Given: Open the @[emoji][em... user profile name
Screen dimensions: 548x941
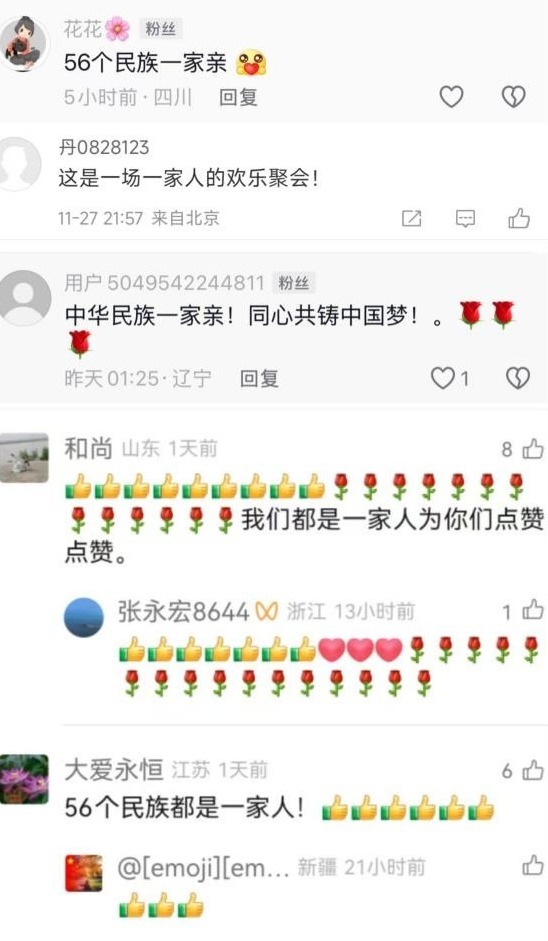Looking at the screenshot, I should pyautogui.click(x=203, y=868).
